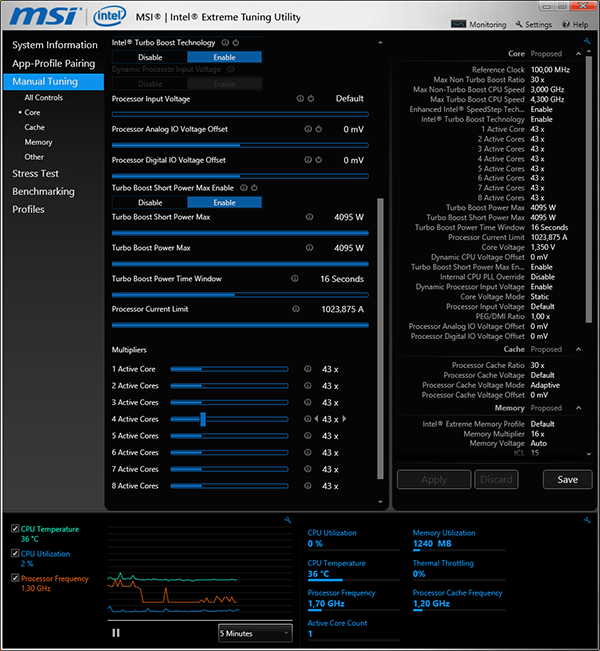Viewport: 600px width, 651px height.
Task: Click the Turbo Boost Power Time Window slider
Action: click(240, 295)
